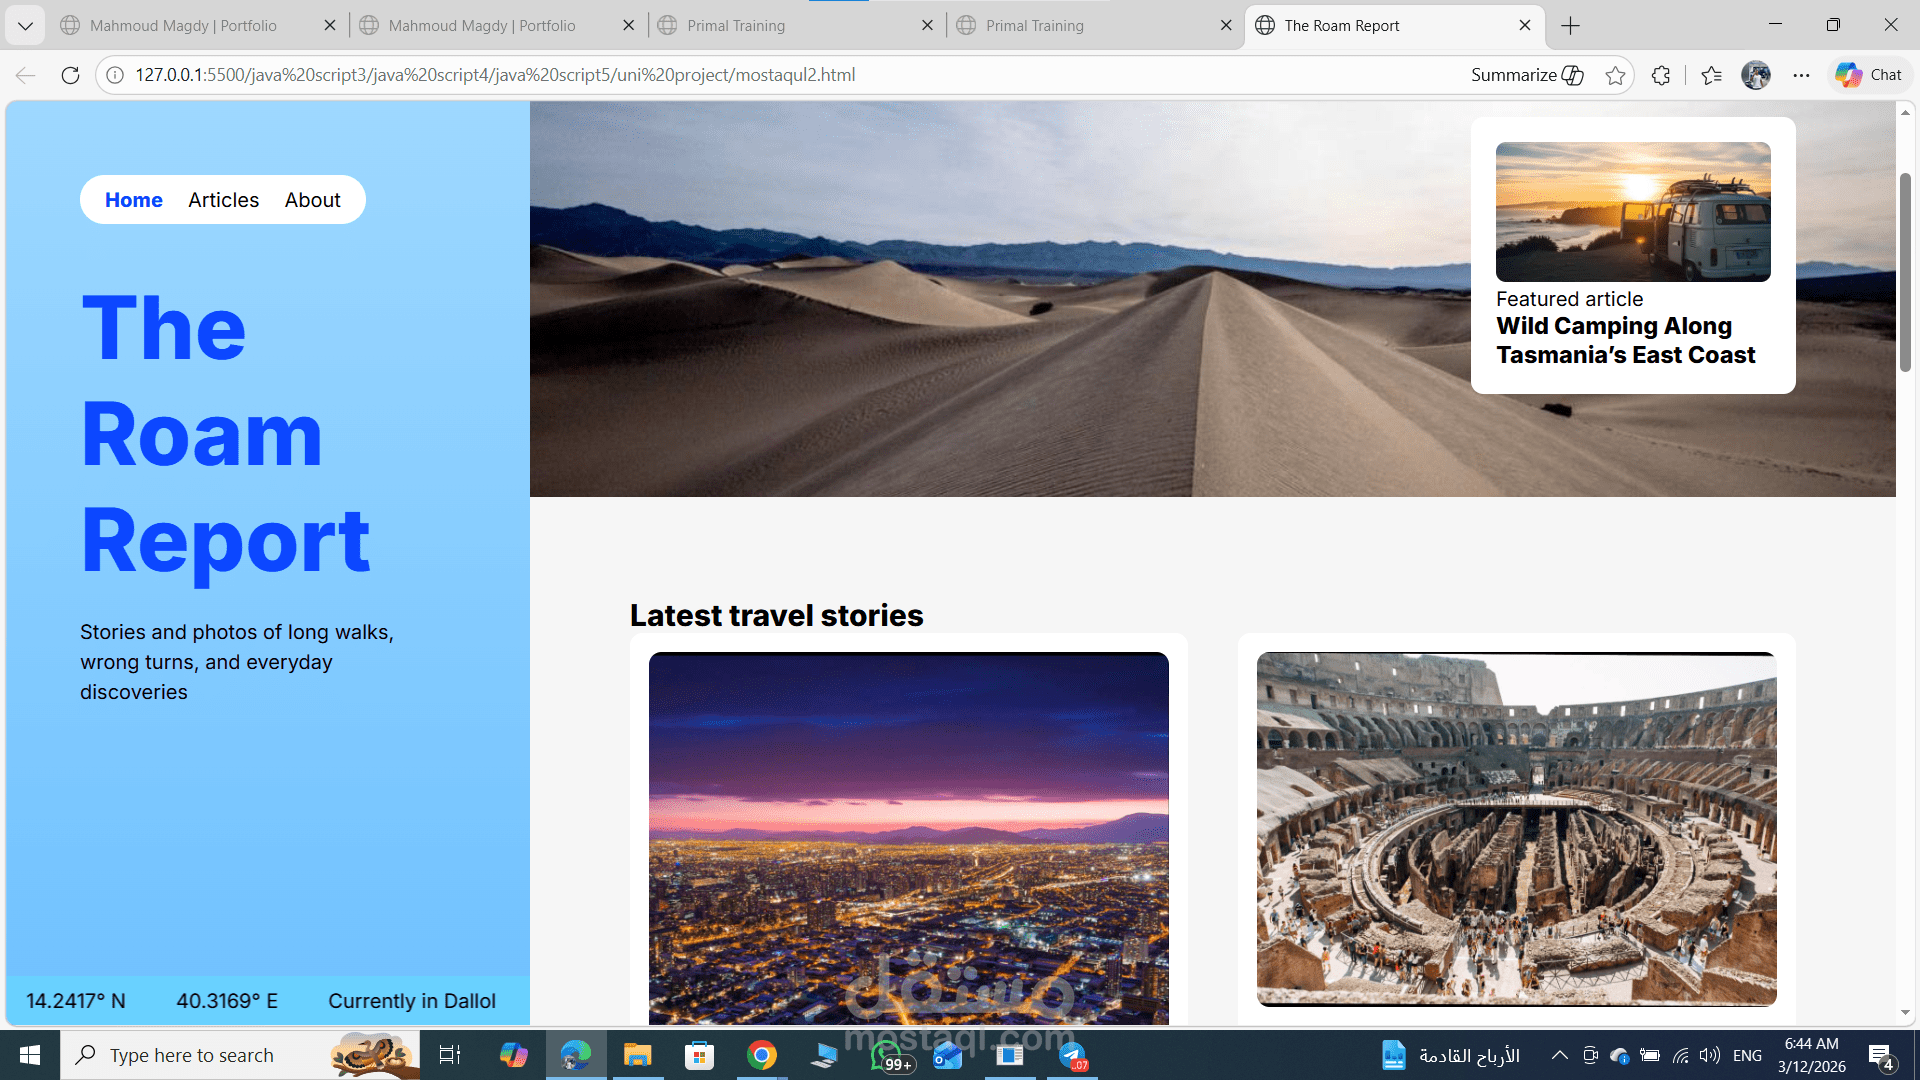The image size is (1920, 1080).
Task: Mute audio via the speaker tray icon
Action: pyautogui.click(x=1709, y=1054)
